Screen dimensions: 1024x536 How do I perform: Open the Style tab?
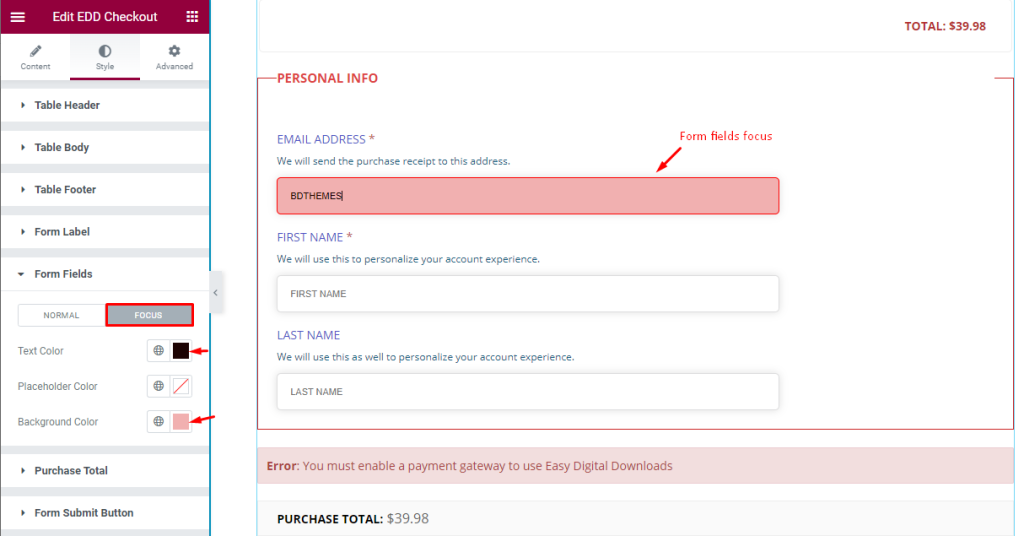(x=104, y=57)
